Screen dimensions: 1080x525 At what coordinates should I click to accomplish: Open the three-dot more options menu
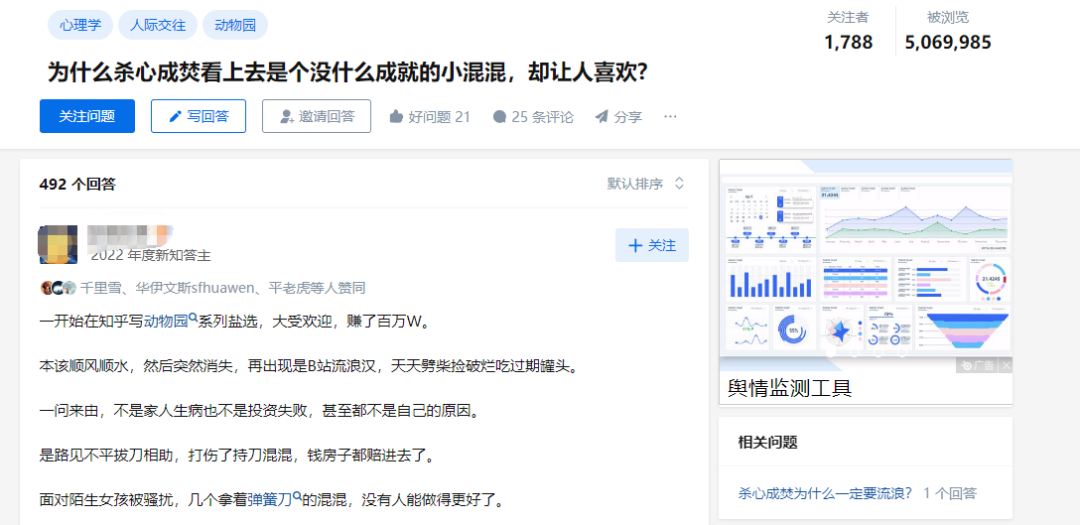pyautogui.click(x=670, y=116)
